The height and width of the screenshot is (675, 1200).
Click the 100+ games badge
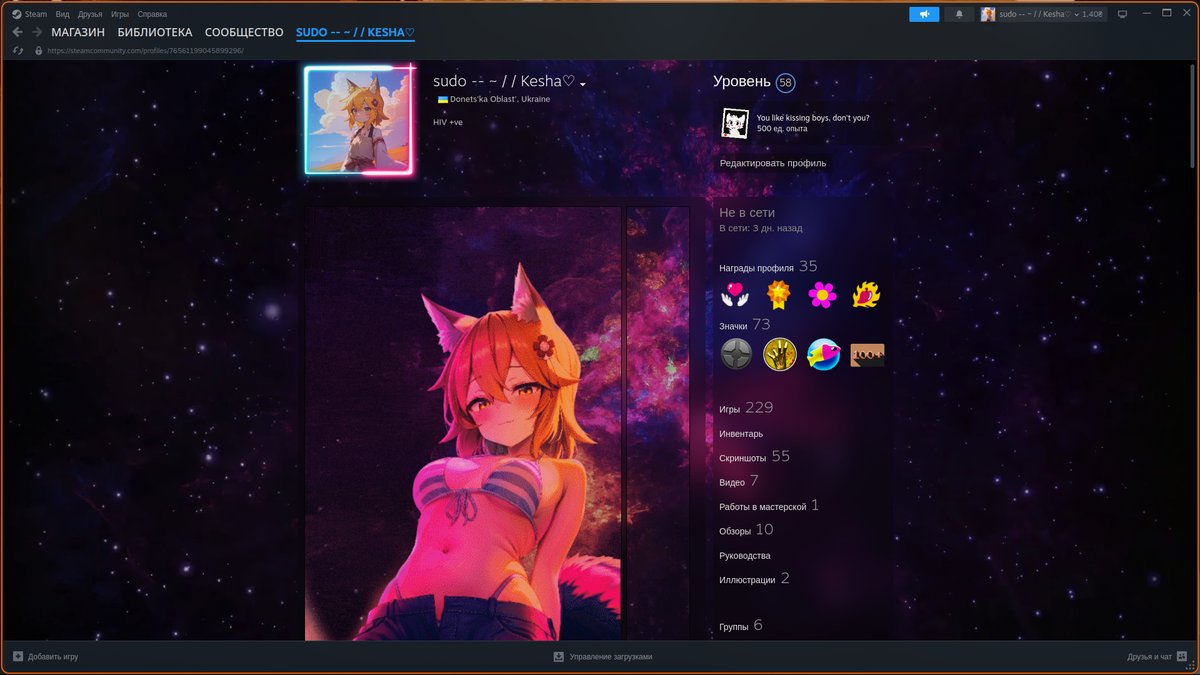click(x=868, y=354)
